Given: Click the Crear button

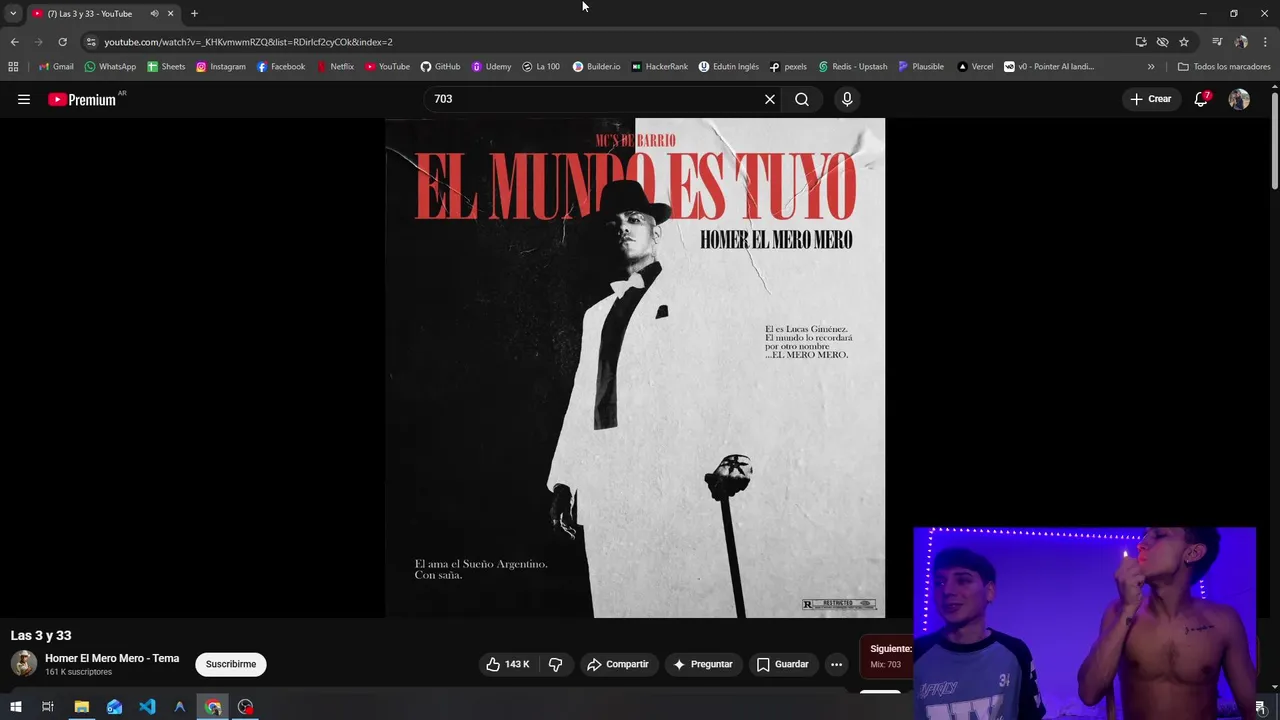Looking at the screenshot, I should coord(1151,99).
